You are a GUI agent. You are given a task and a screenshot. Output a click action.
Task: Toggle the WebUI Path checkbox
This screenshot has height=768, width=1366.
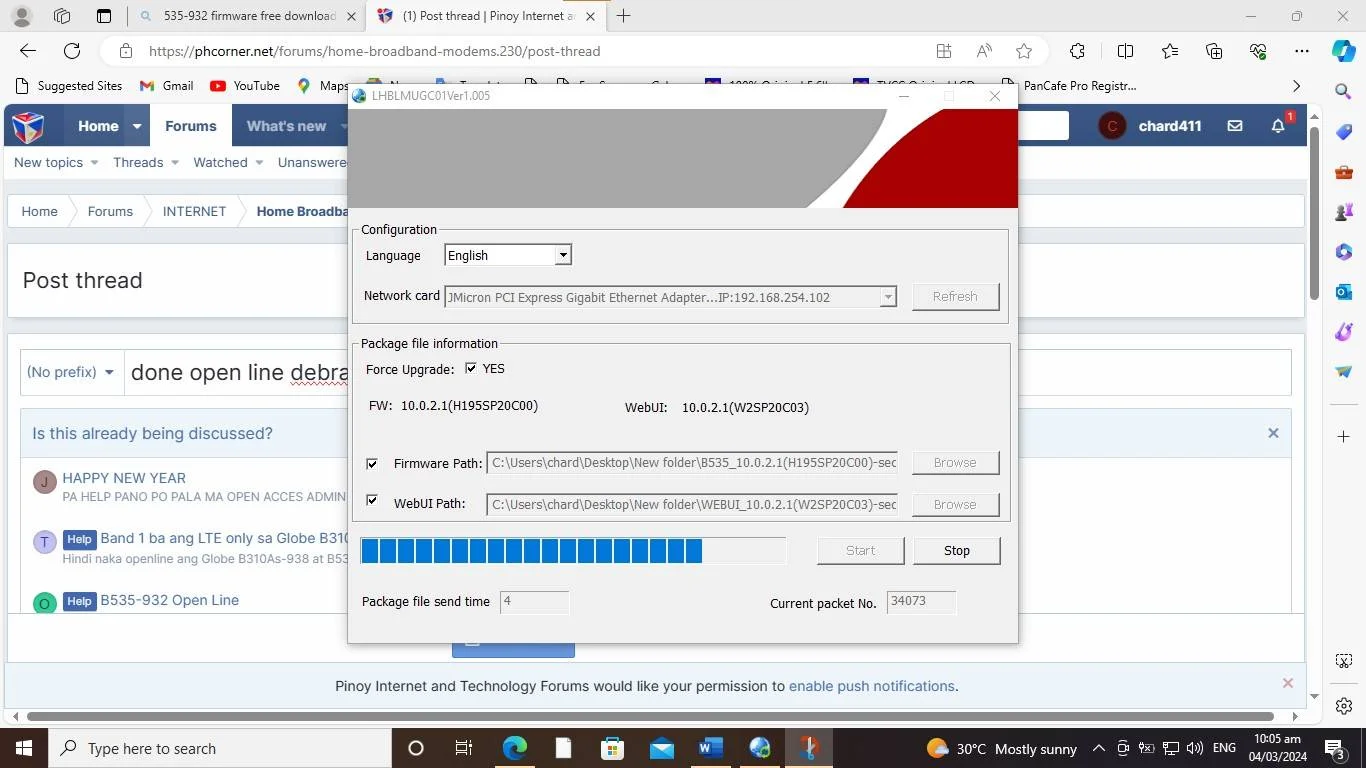pos(372,501)
